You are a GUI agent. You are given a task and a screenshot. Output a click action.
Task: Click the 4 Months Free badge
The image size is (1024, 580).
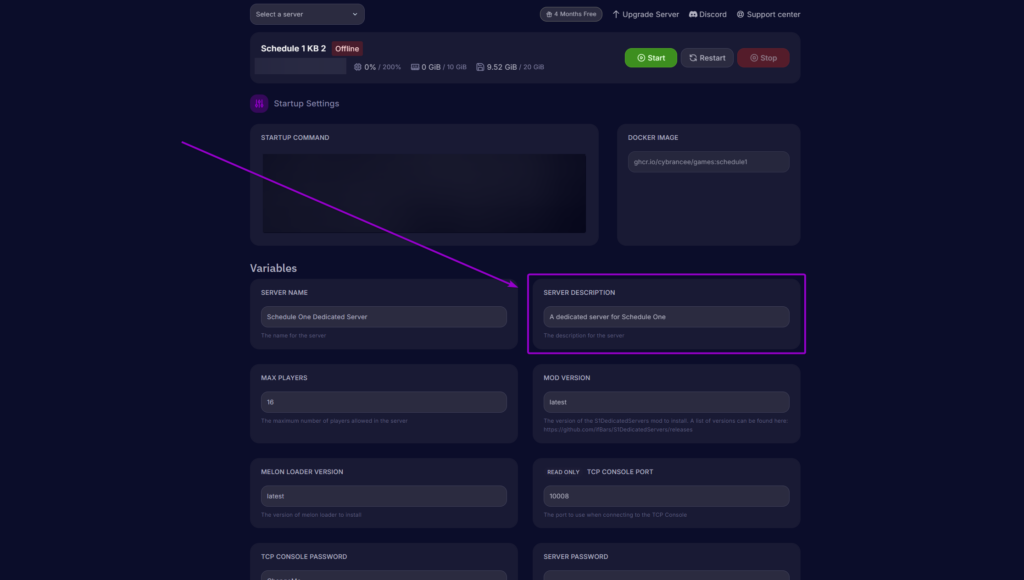click(571, 14)
